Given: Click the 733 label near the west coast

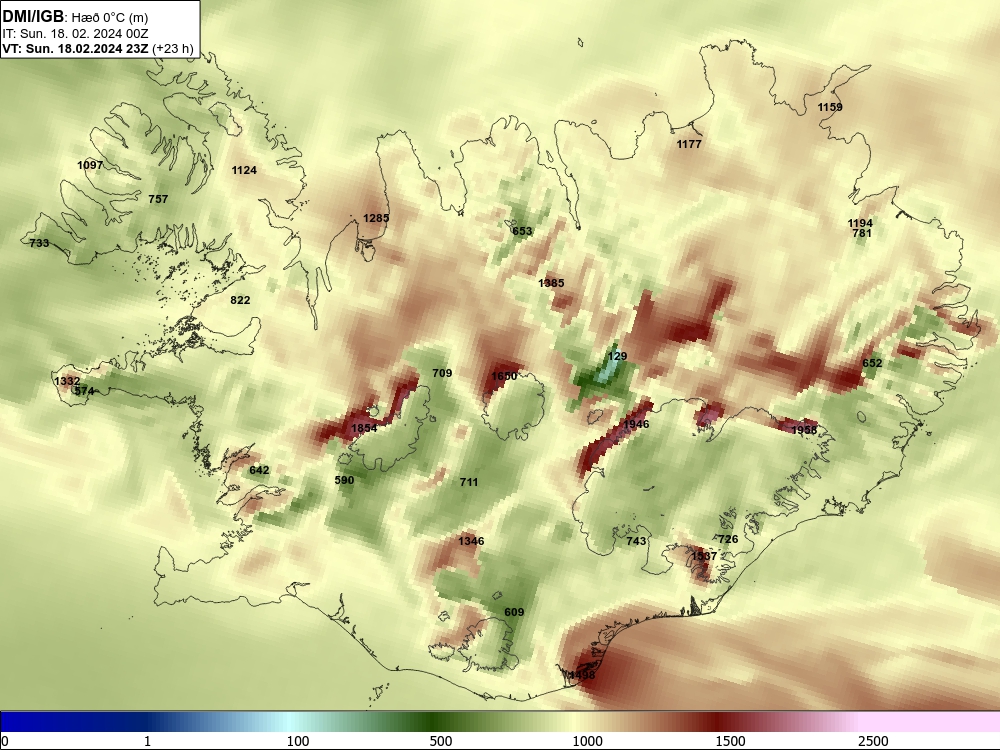Looking at the screenshot, I should (x=40, y=243).
